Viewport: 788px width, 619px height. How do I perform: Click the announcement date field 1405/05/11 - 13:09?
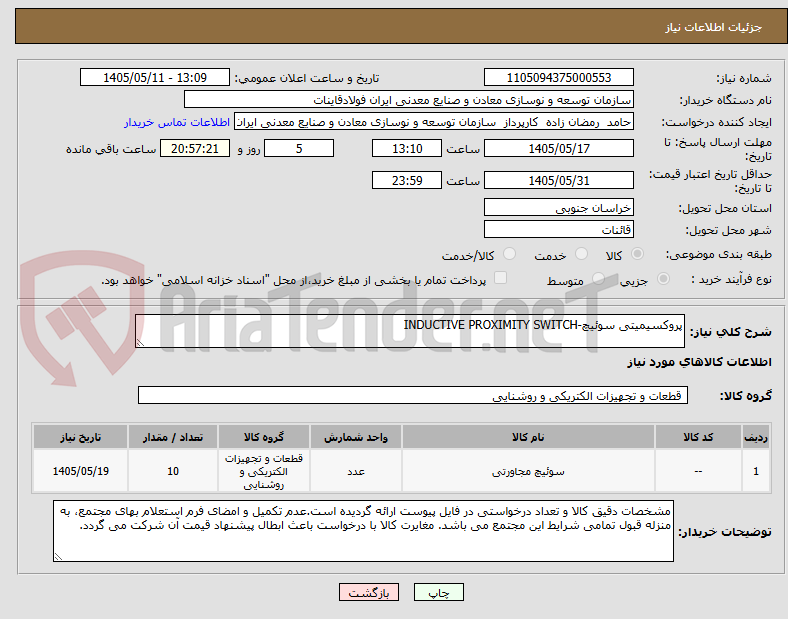(x=155, y=77)
